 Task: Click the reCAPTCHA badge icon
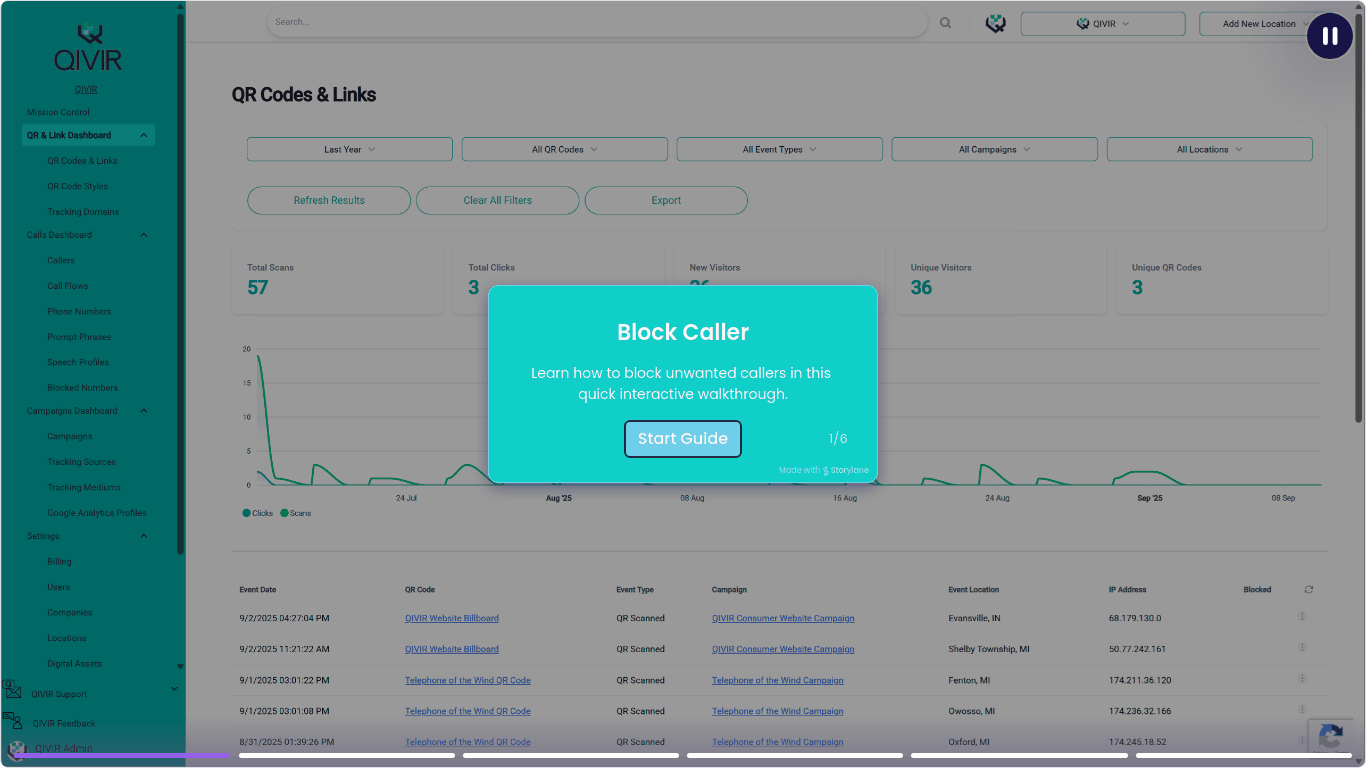[x=1331, y=738]
